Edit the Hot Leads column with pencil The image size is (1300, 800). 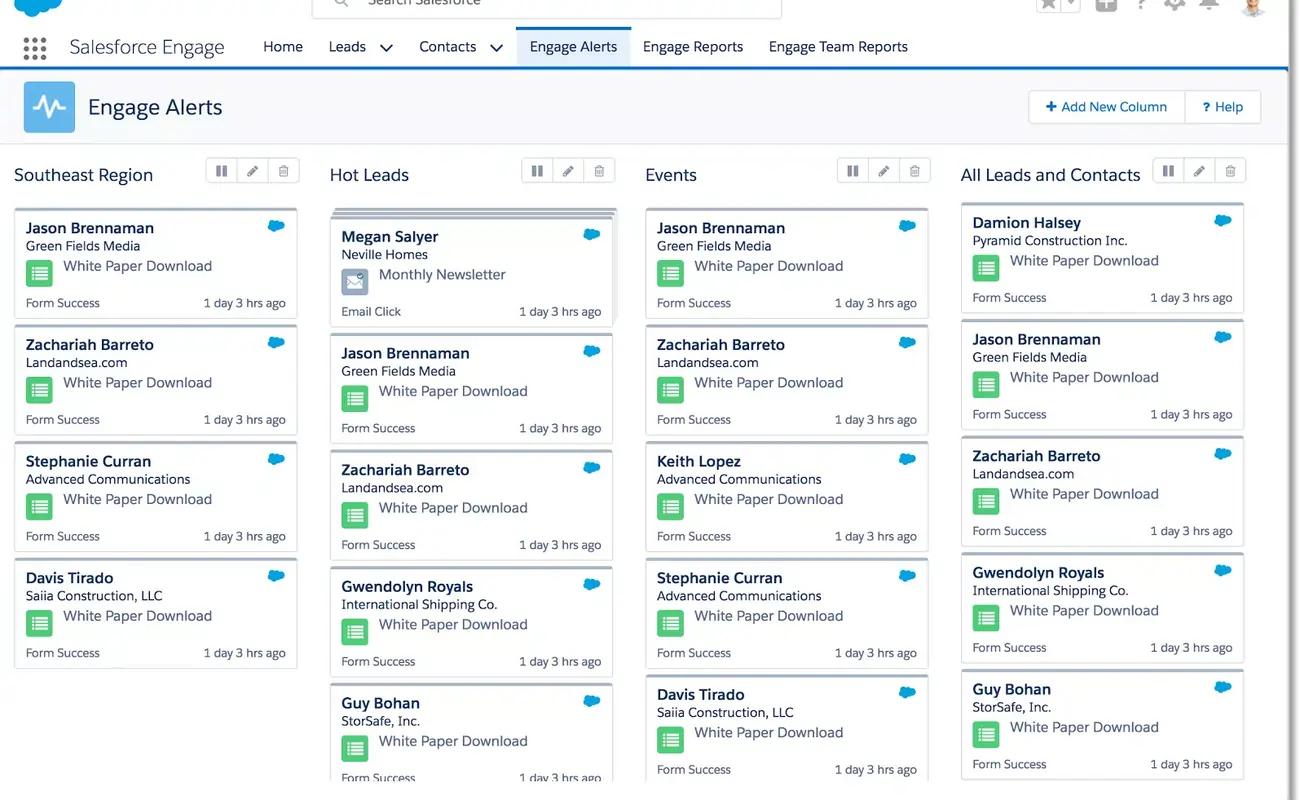point(568,171)
